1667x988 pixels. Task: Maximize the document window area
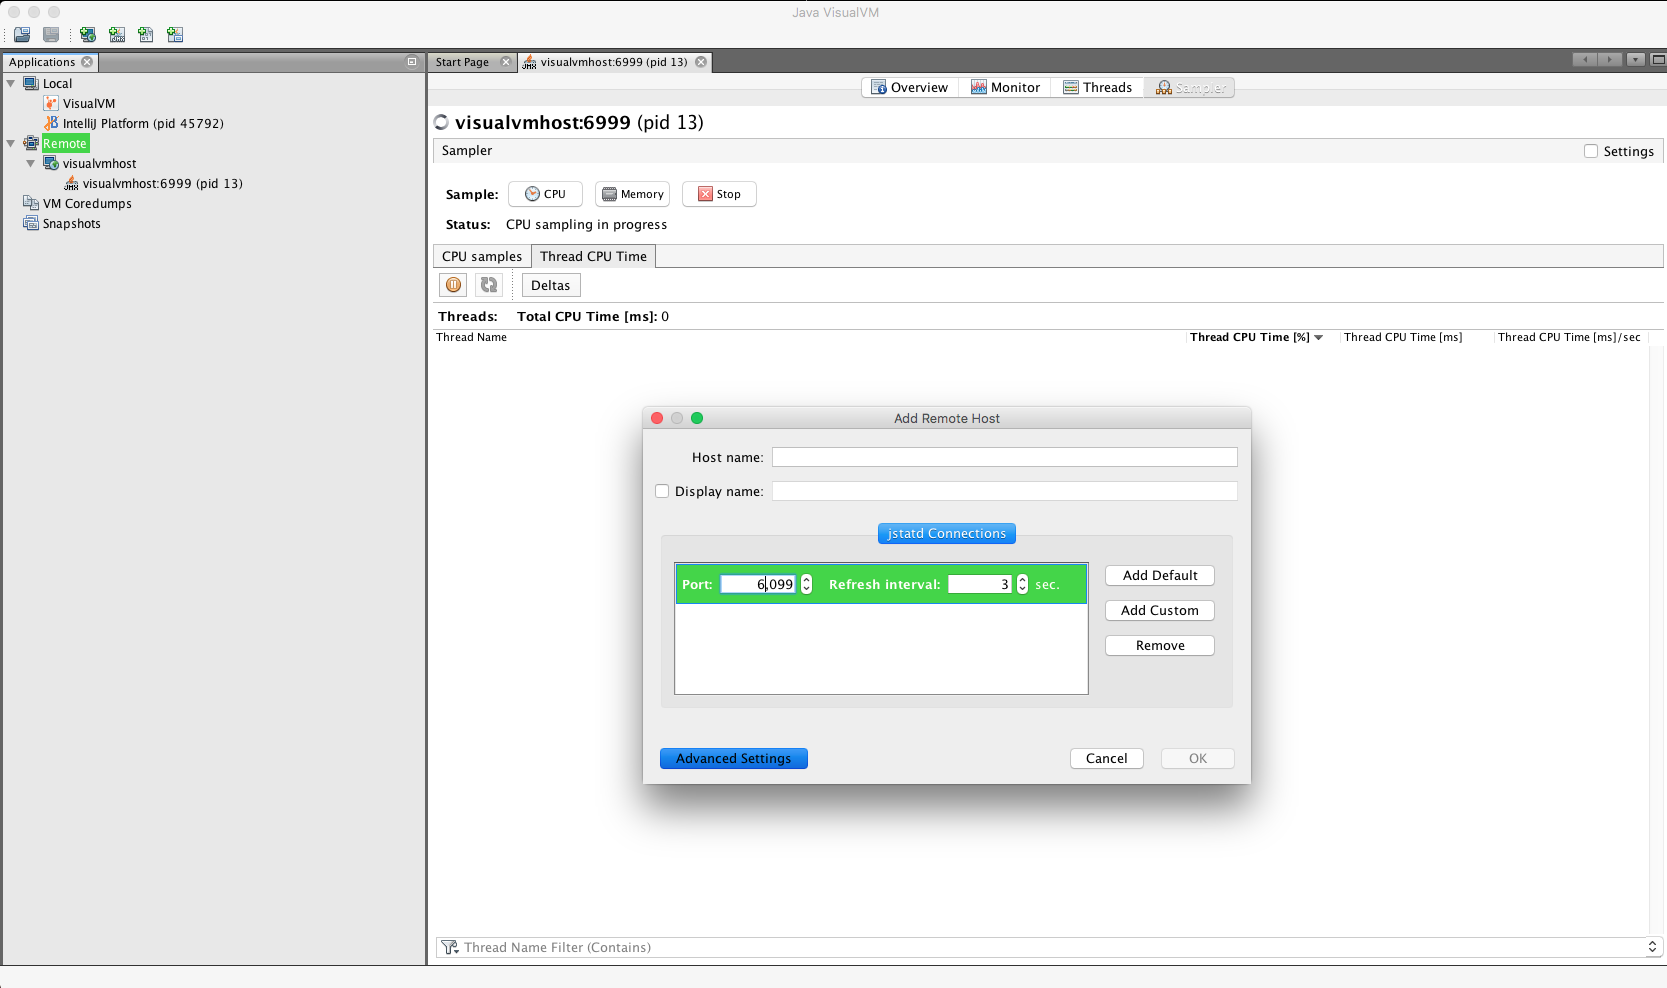1657,60
